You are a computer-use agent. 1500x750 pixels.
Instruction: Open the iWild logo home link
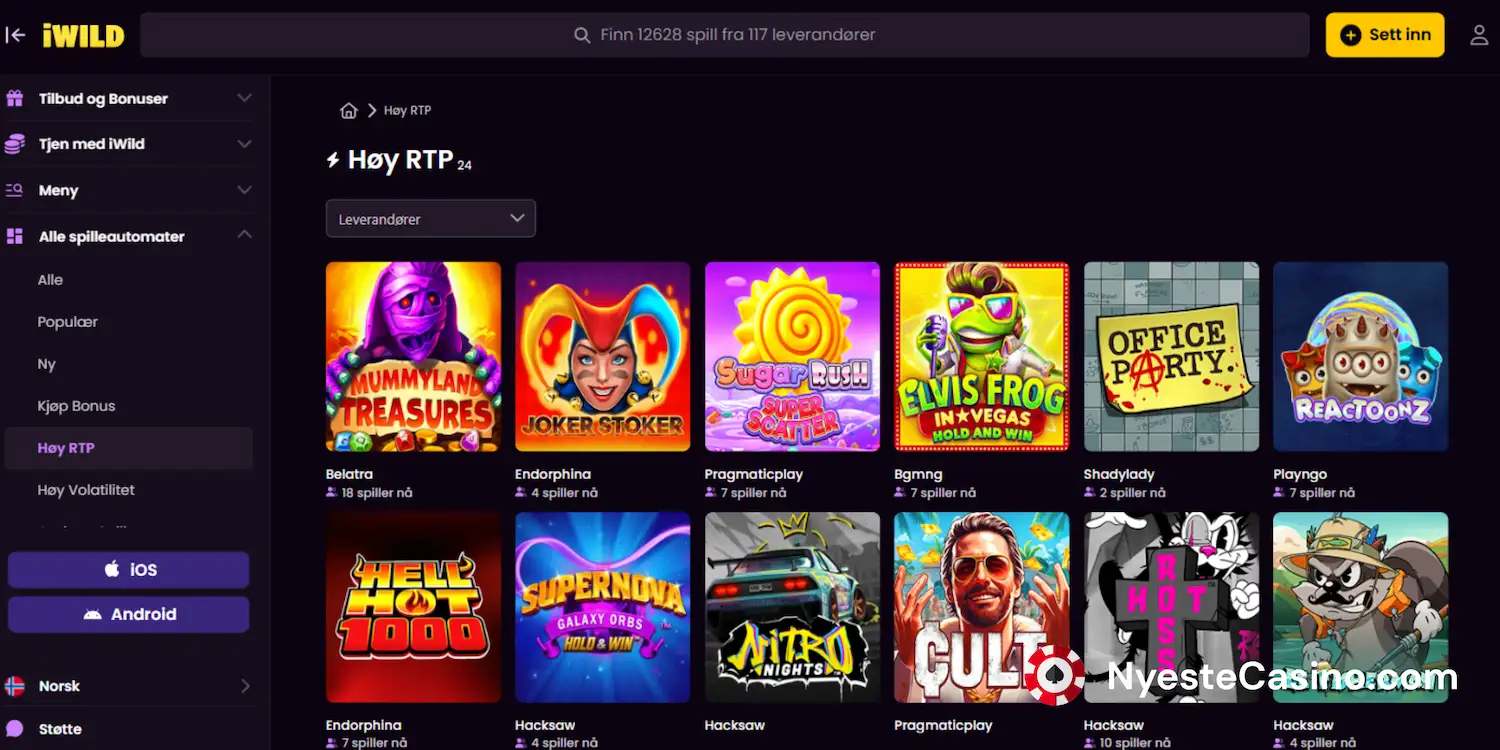(x=83, y=36)
